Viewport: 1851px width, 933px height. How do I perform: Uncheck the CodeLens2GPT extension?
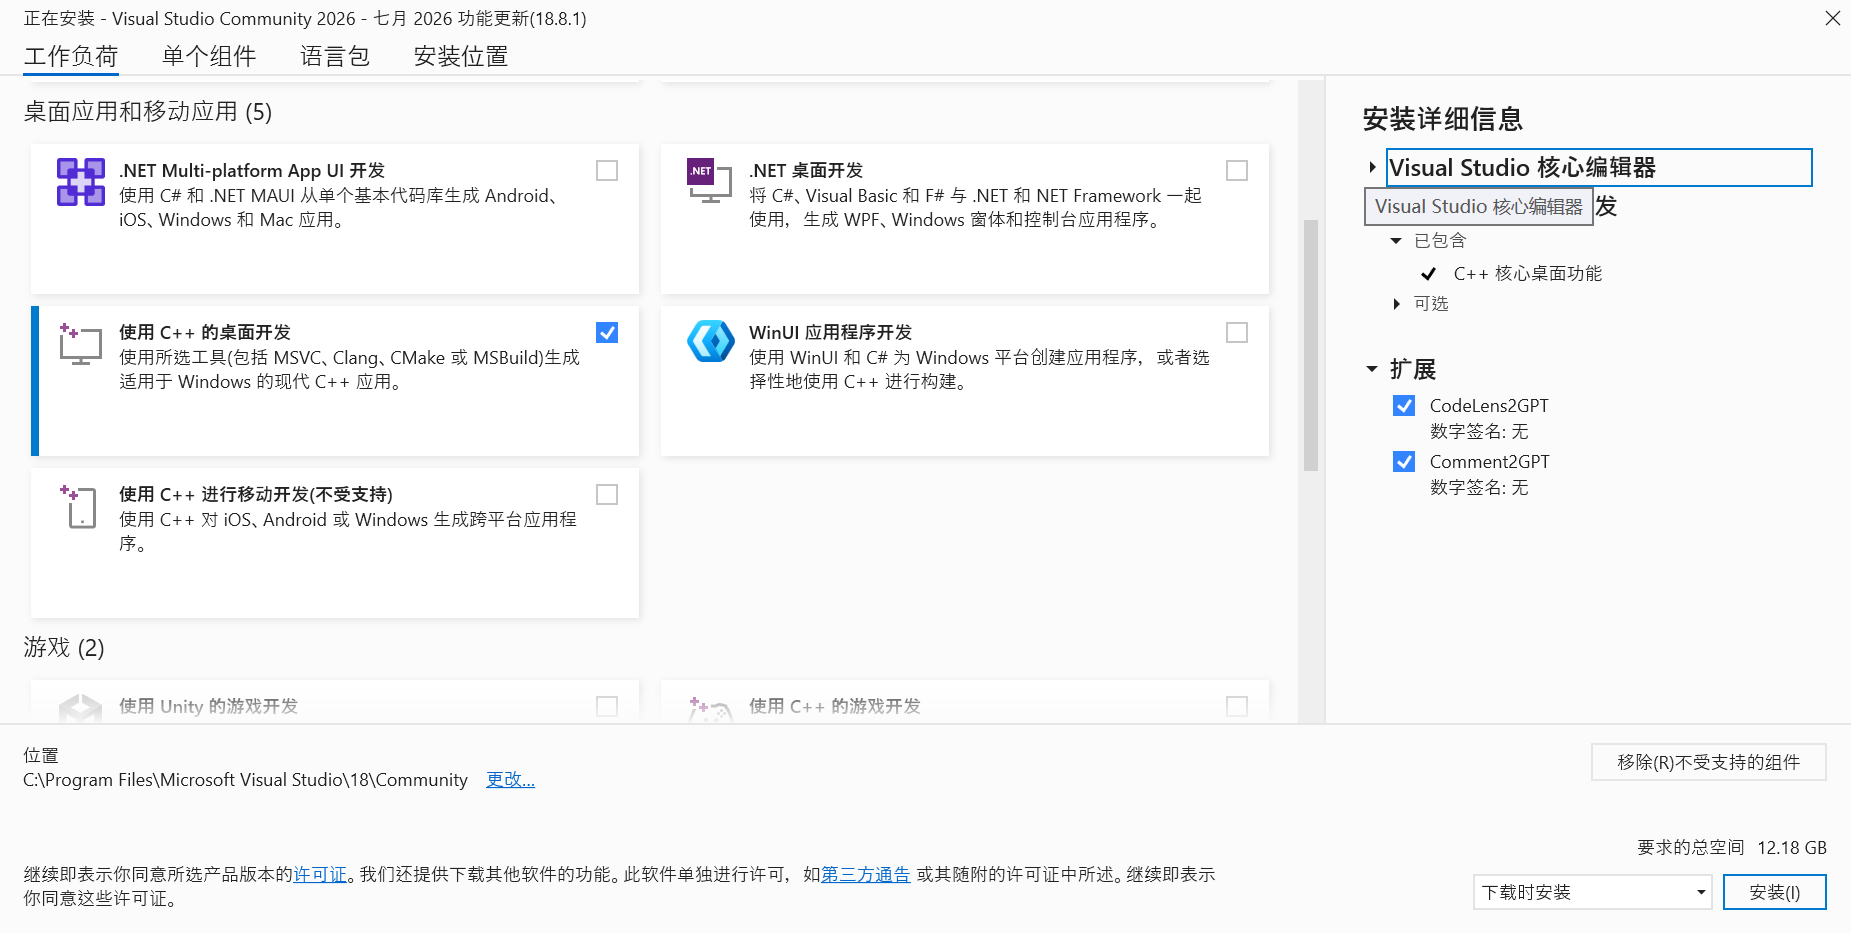1404,406
